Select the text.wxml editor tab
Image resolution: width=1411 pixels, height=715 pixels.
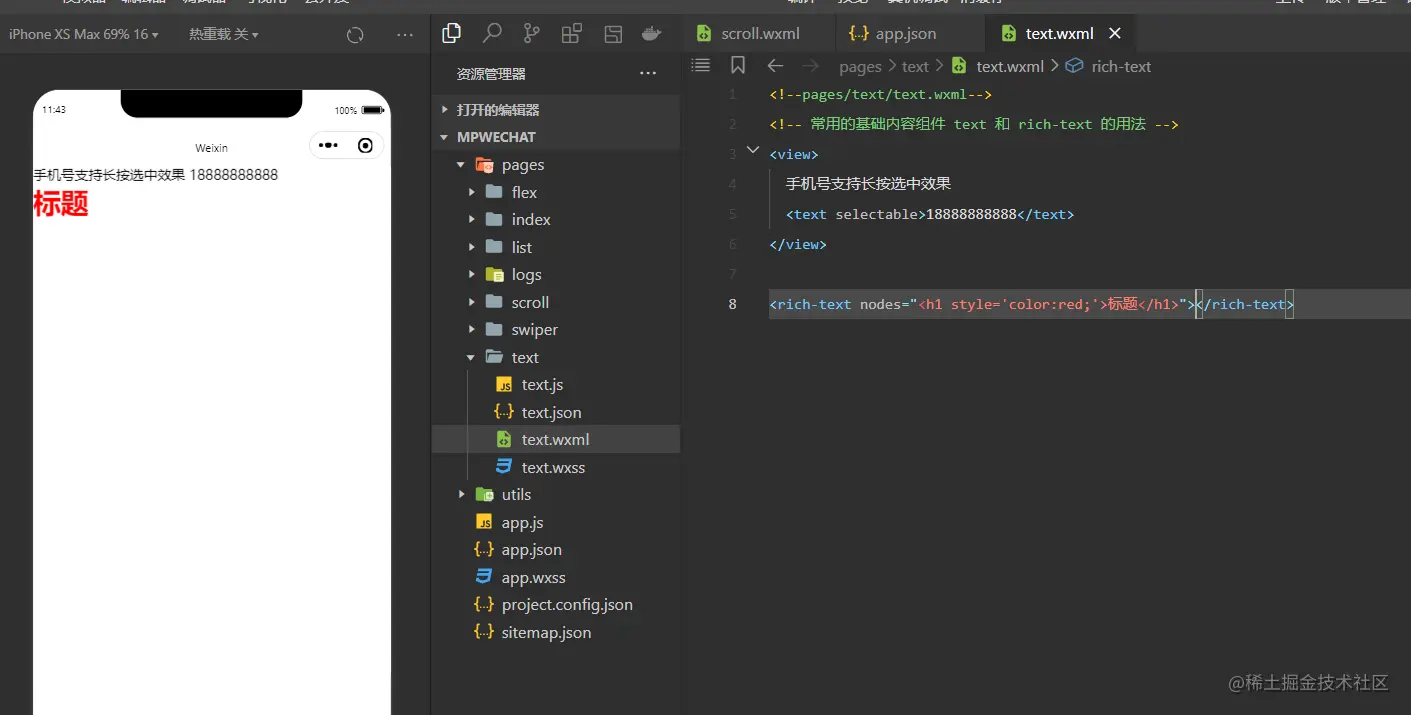(x=1059, y=33)
